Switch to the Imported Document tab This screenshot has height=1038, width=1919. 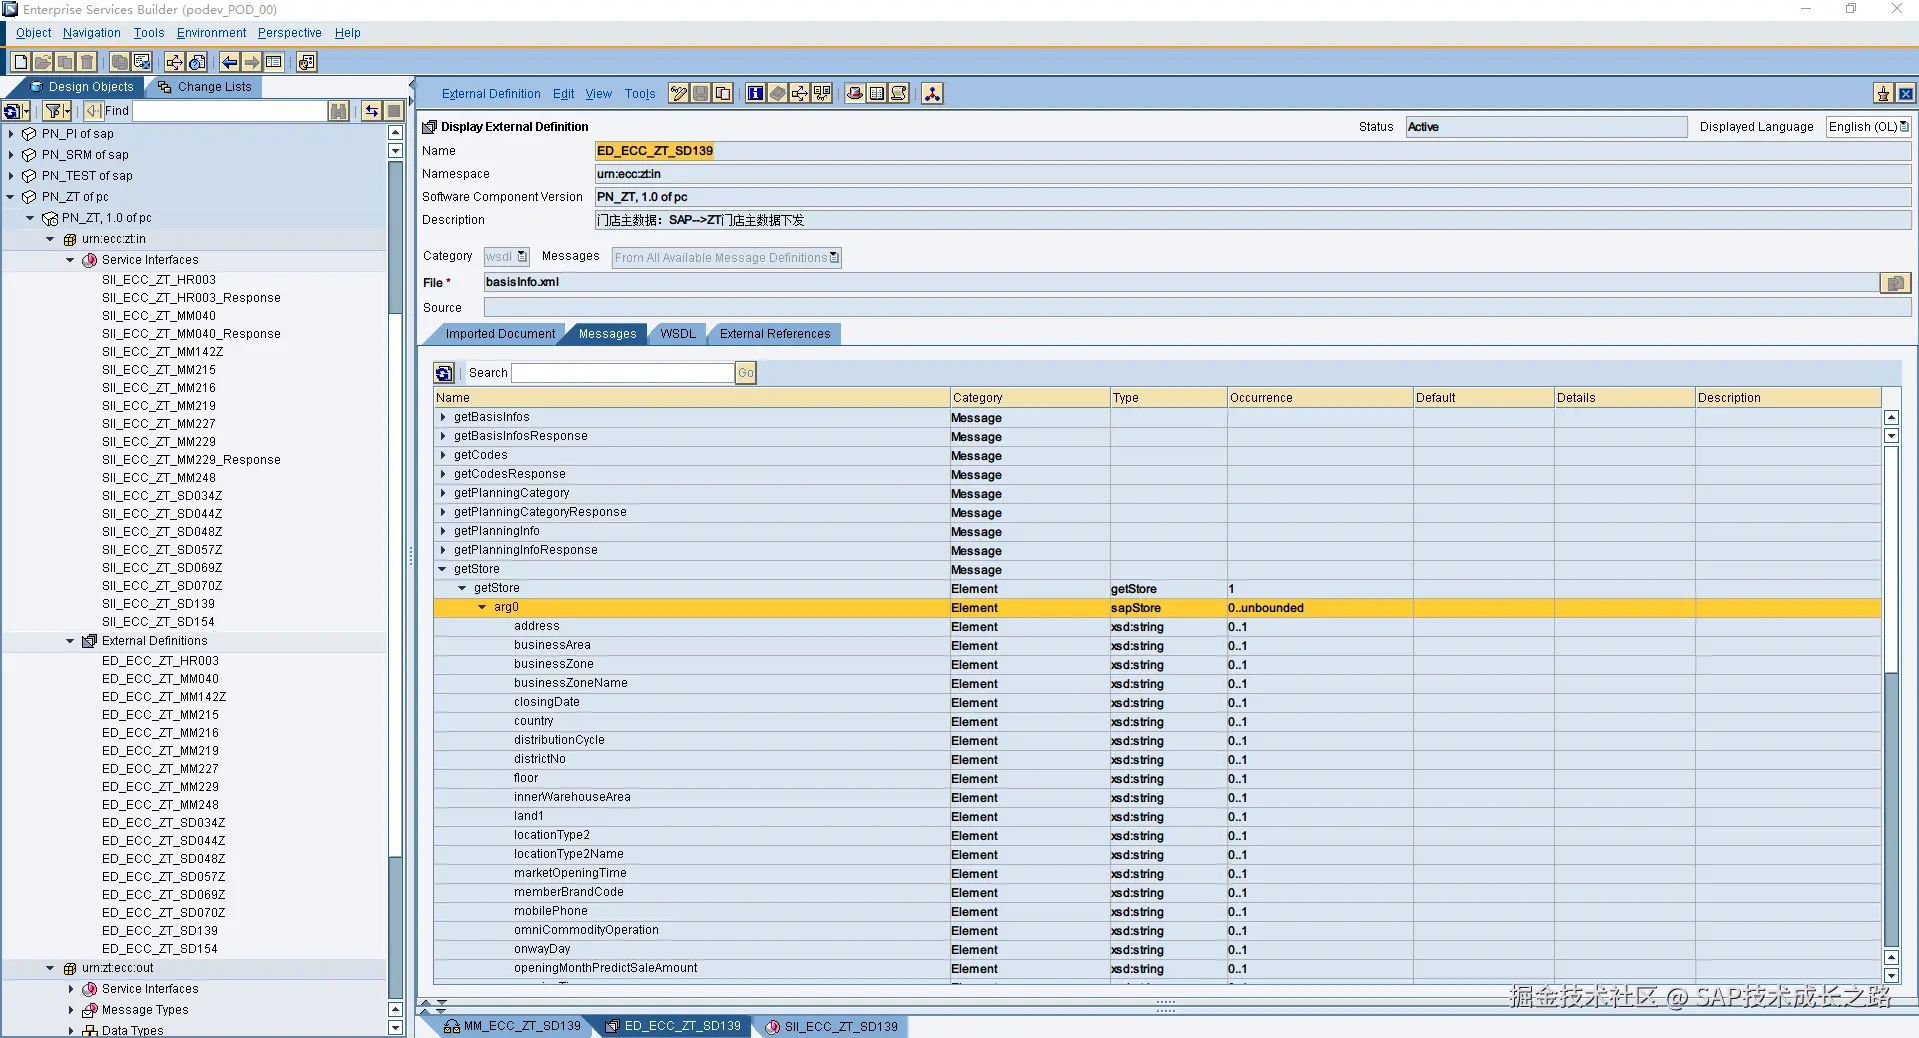click(x=497, y=334)
